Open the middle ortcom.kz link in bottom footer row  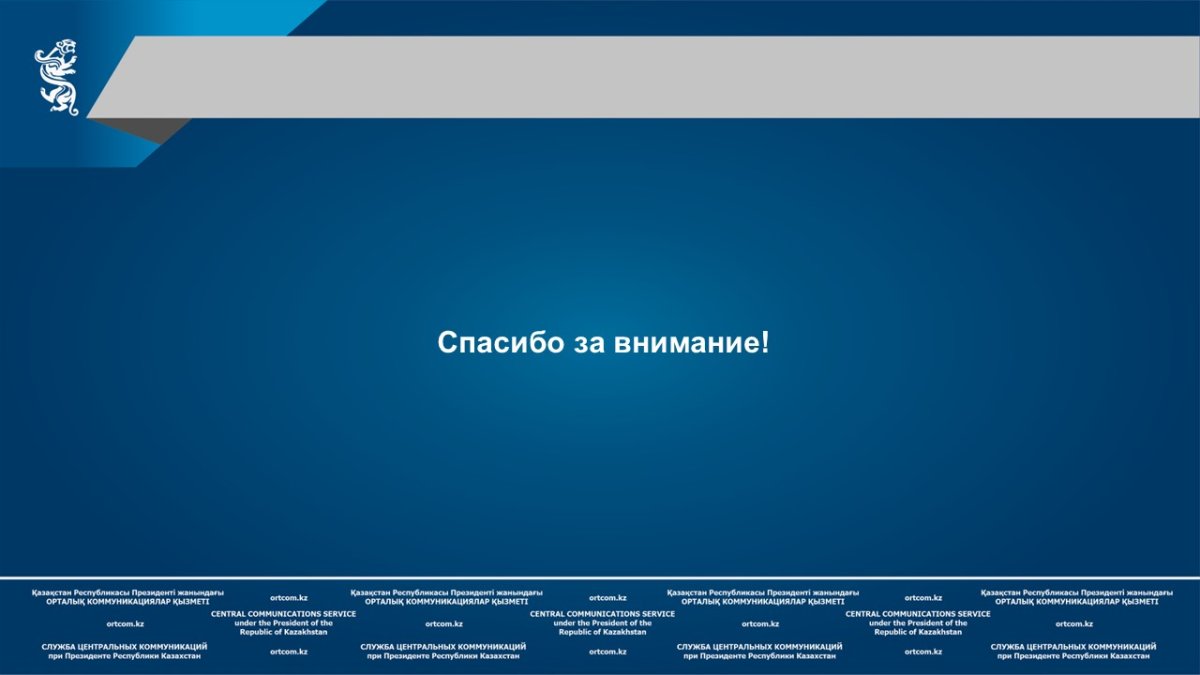coord(608,652)
